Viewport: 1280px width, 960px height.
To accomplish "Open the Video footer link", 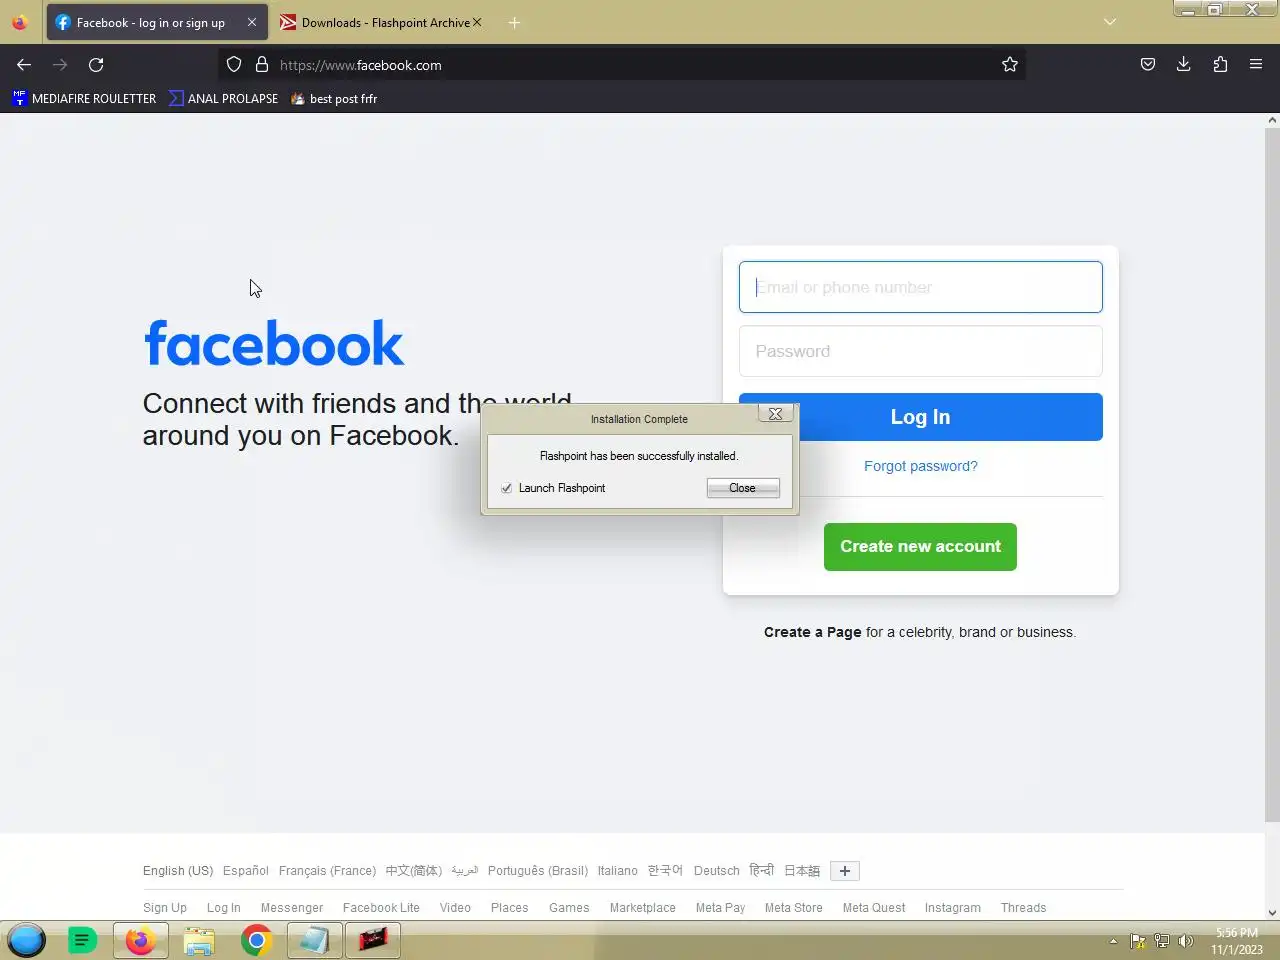I will tap(455, 908).
